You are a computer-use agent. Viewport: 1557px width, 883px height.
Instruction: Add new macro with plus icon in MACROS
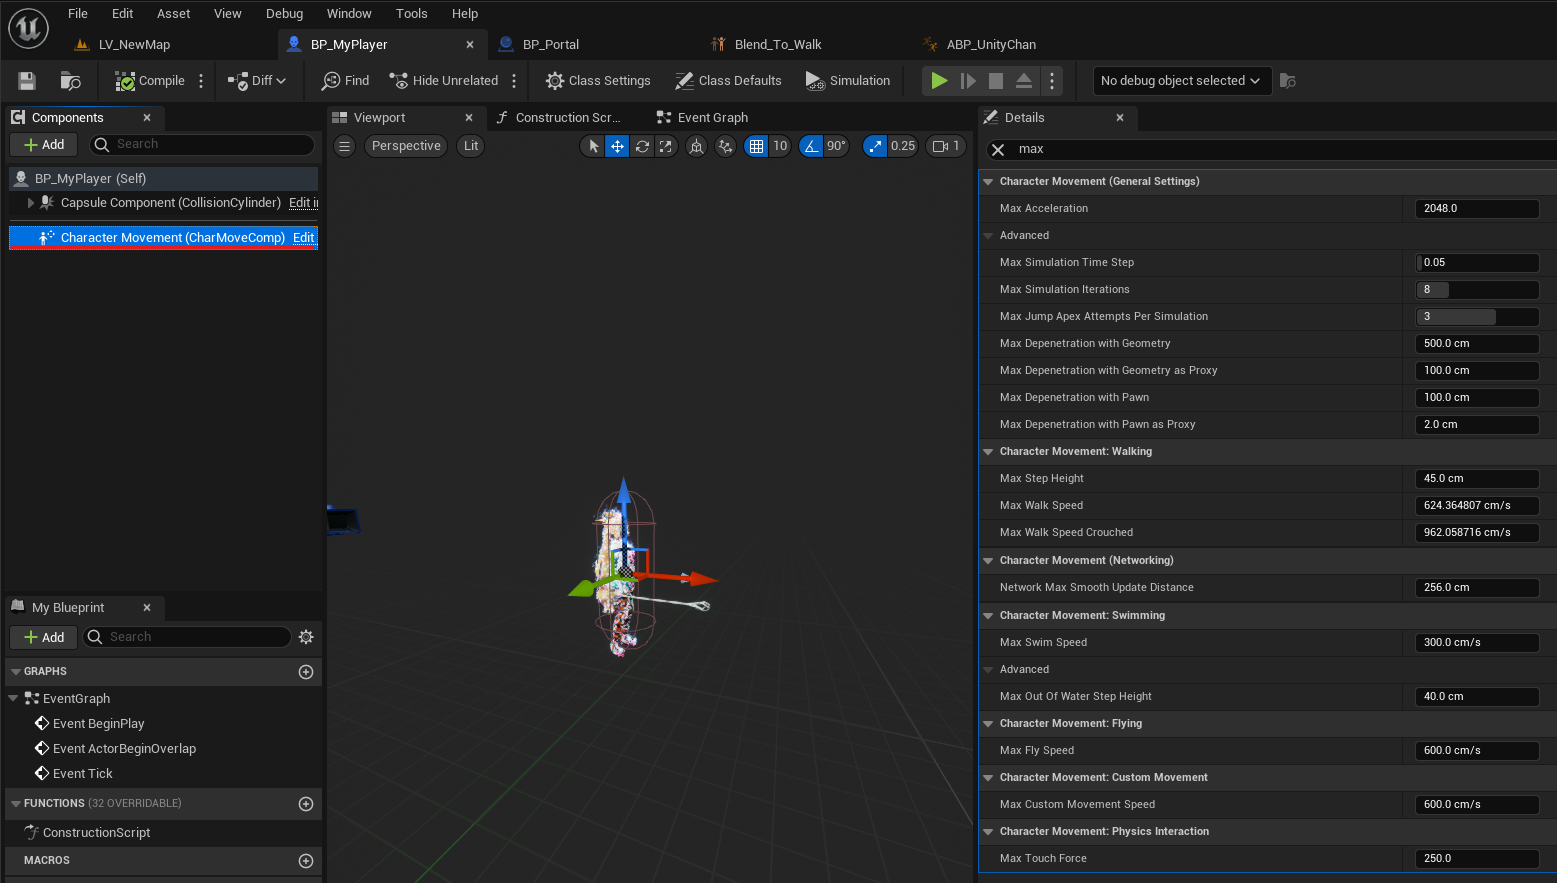(x=306, y=861)
